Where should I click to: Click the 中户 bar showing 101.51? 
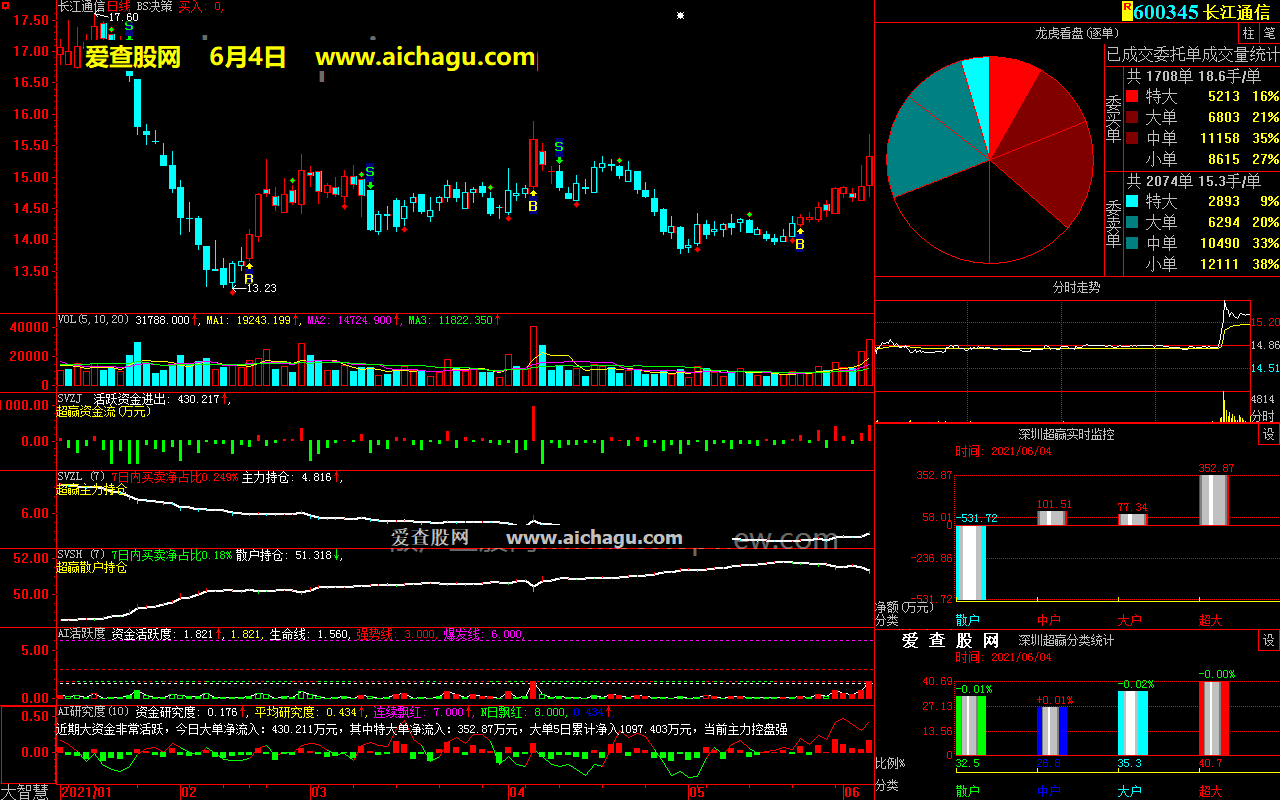point(1052,518)
